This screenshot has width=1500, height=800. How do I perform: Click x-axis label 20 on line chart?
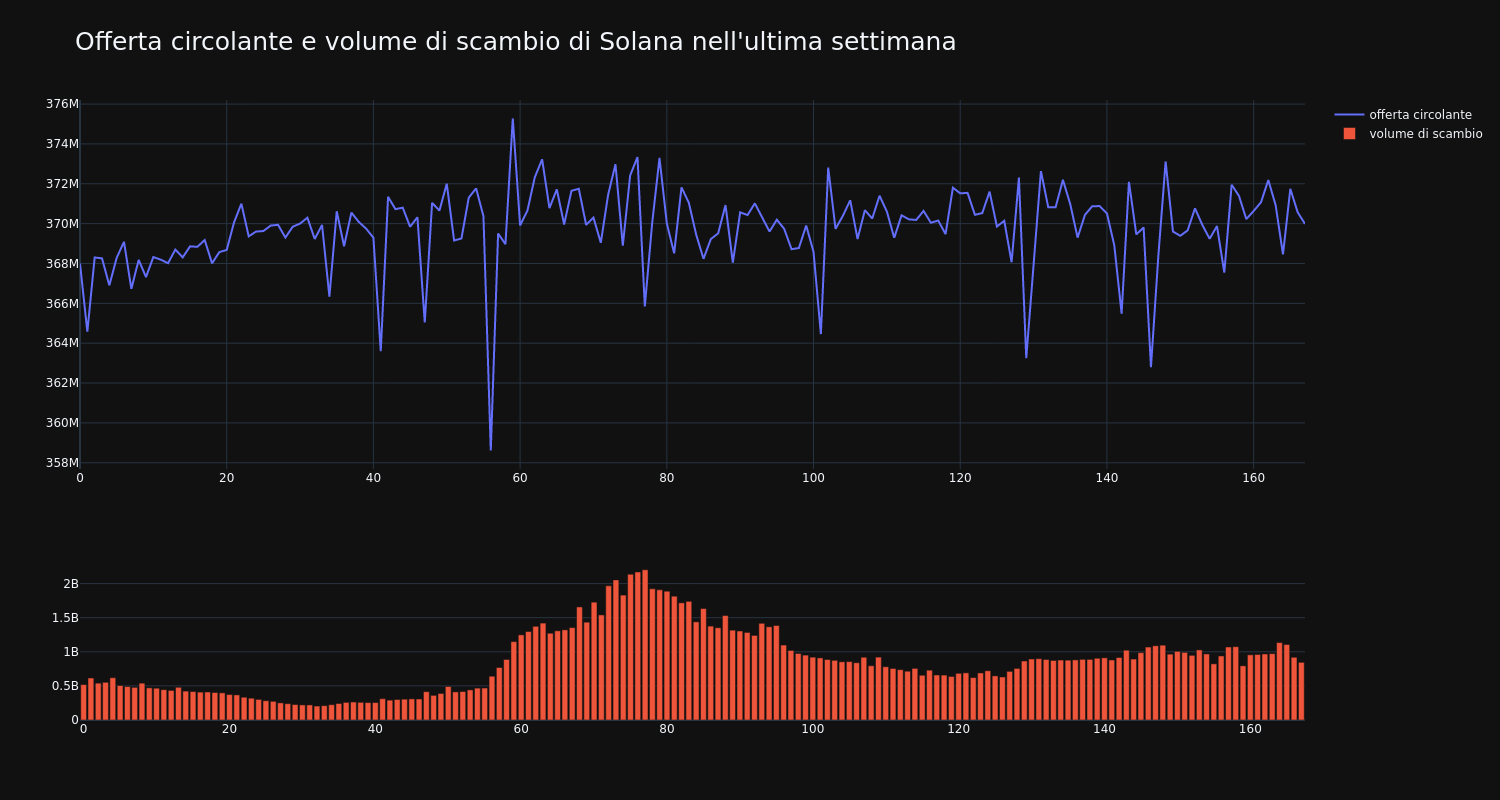pos(226,478)
